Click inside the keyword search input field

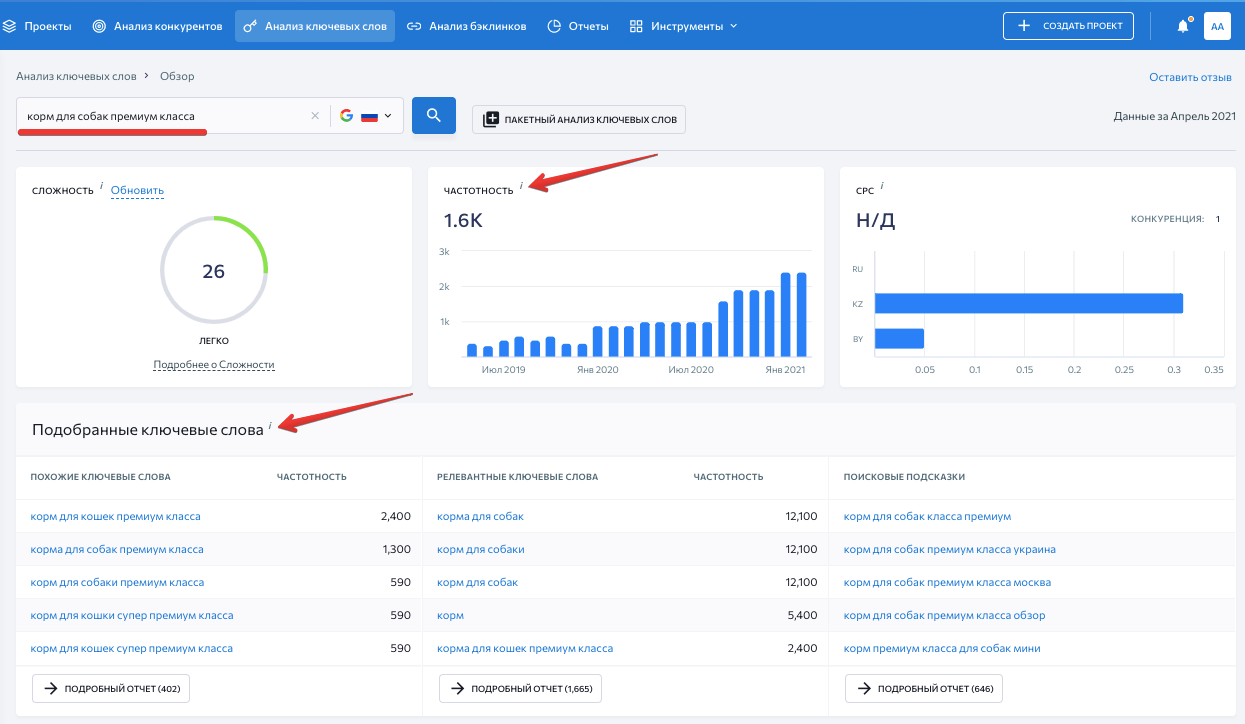150,115
